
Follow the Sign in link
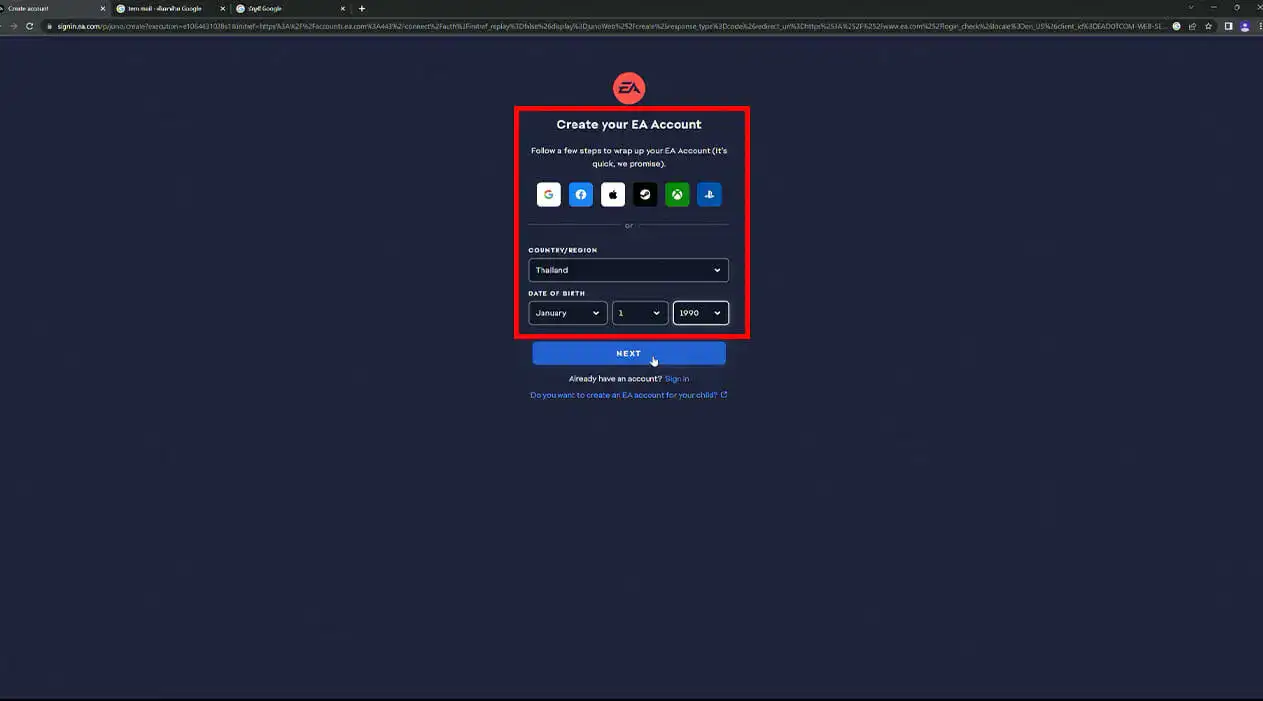[x=677, y=379]
